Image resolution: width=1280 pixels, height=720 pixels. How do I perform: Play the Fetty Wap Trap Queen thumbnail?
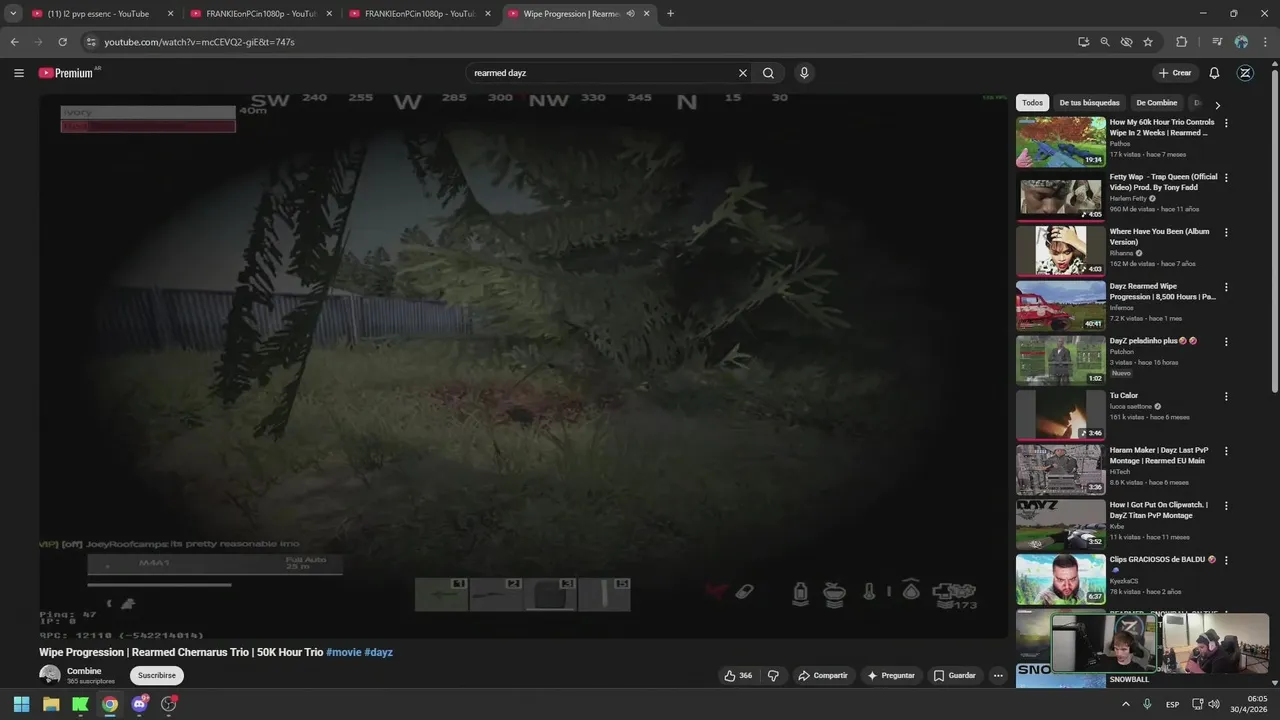pyautogui.click(x=1061, y=196)
